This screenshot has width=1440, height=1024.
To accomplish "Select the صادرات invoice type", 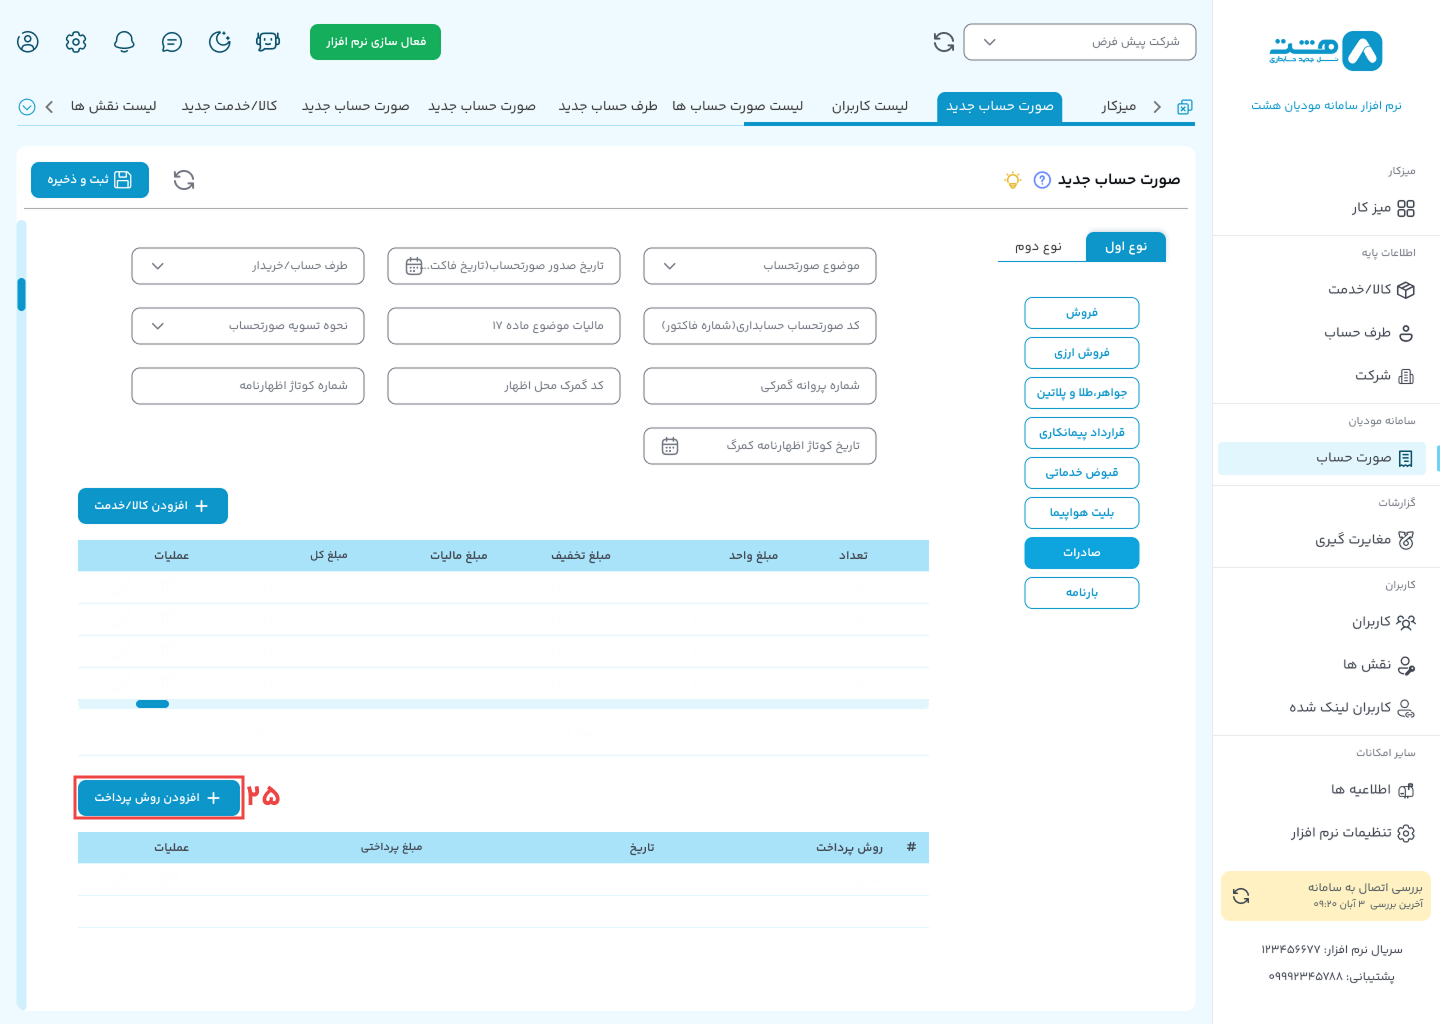I will tap(1081, 553).
